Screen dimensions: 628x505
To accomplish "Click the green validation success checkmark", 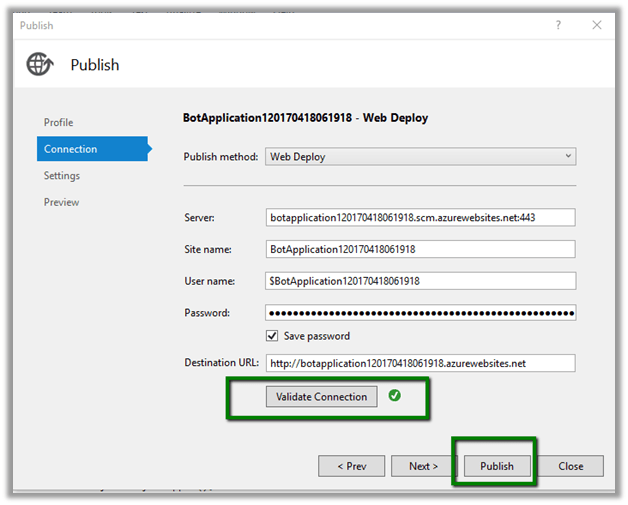I will (x=394, y=396).
